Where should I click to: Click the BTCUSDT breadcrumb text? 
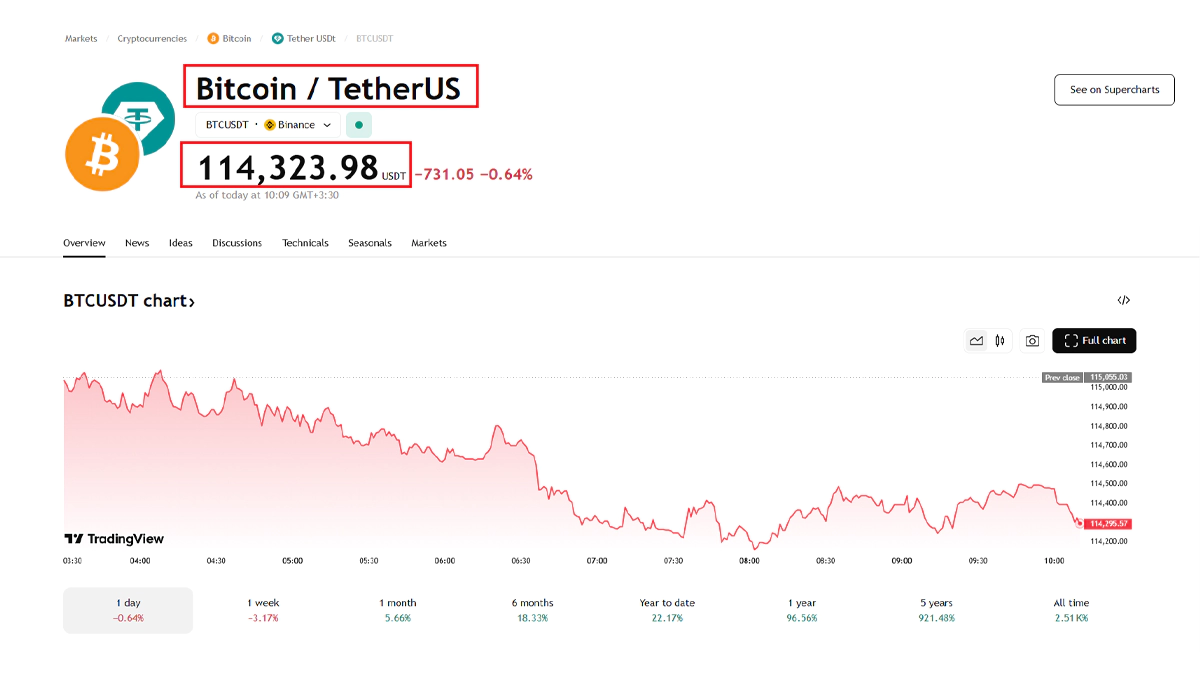374,38
